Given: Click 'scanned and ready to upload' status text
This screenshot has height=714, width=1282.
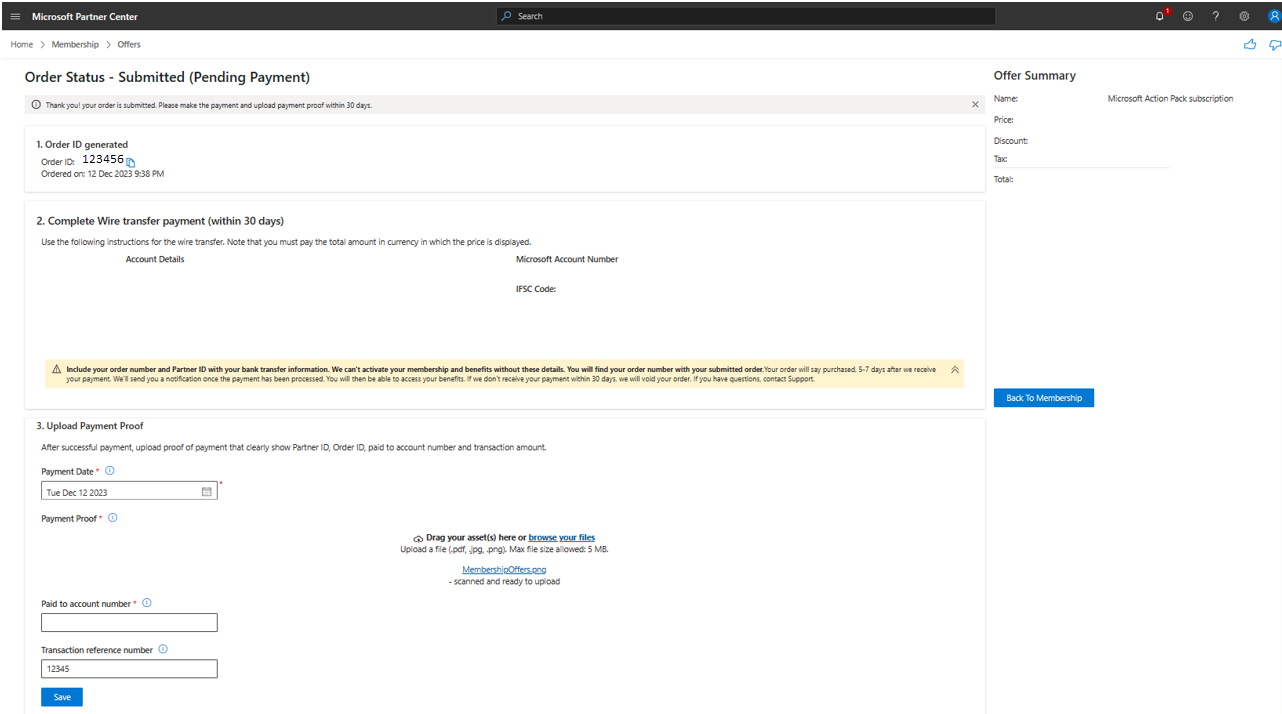Looking at the screenshot, I should coord(504,581).
